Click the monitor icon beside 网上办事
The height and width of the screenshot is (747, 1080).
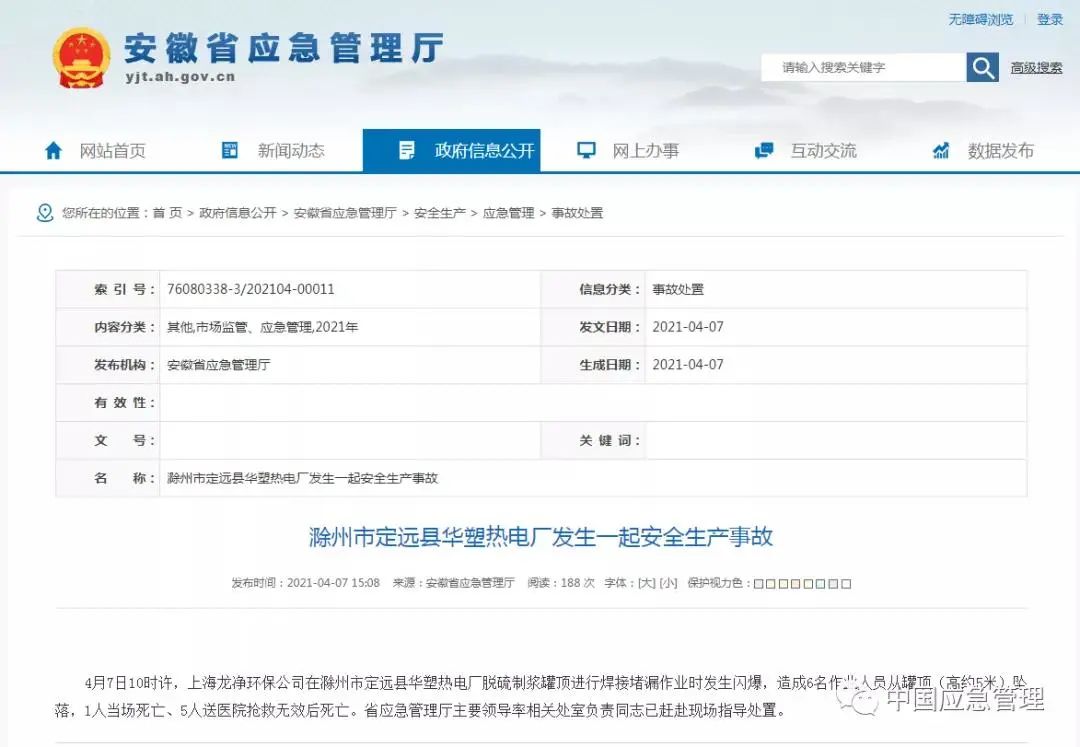pos(586,150)
